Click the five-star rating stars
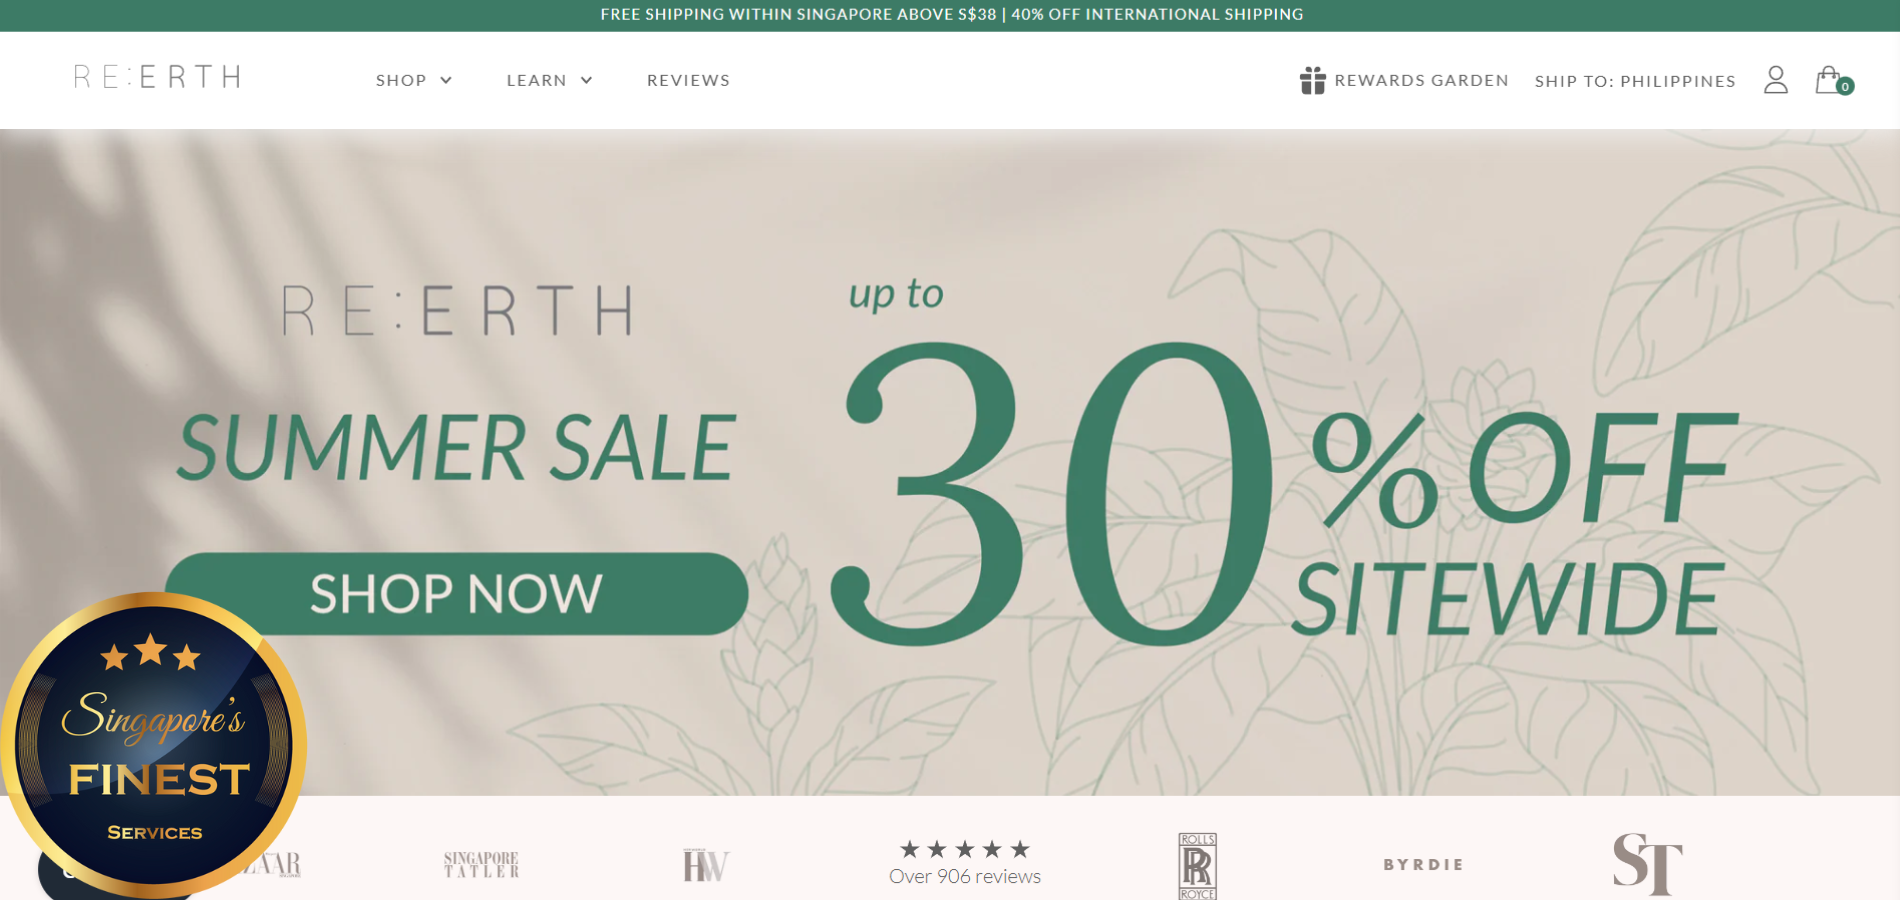1900x900 pixels. (x=964, y=849)
